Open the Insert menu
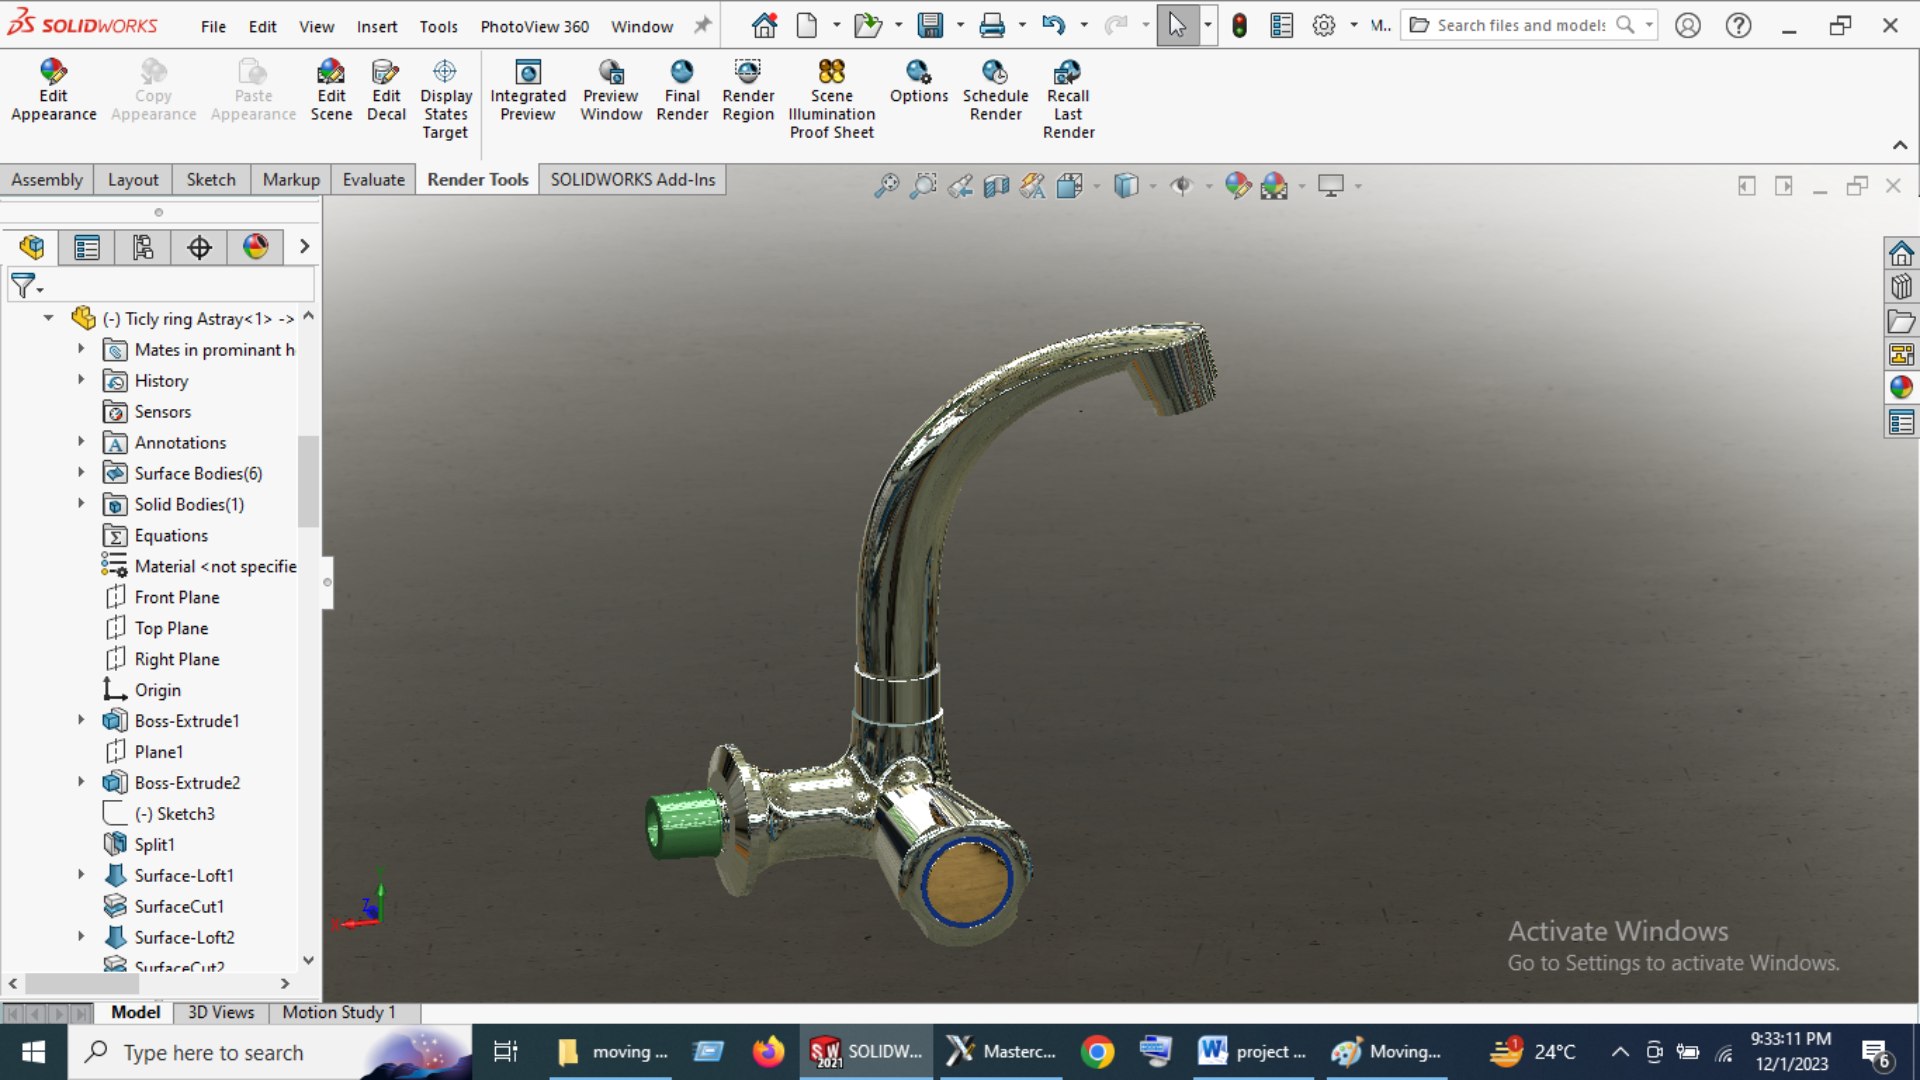1920x1080 pixels. pos(377,27)
